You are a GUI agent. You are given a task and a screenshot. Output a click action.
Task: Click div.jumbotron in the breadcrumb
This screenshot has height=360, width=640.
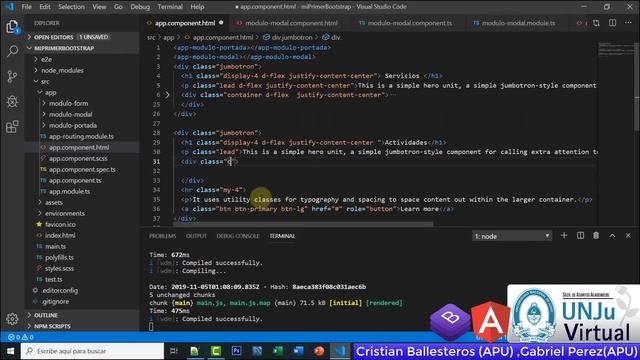[x=288, y=37]
